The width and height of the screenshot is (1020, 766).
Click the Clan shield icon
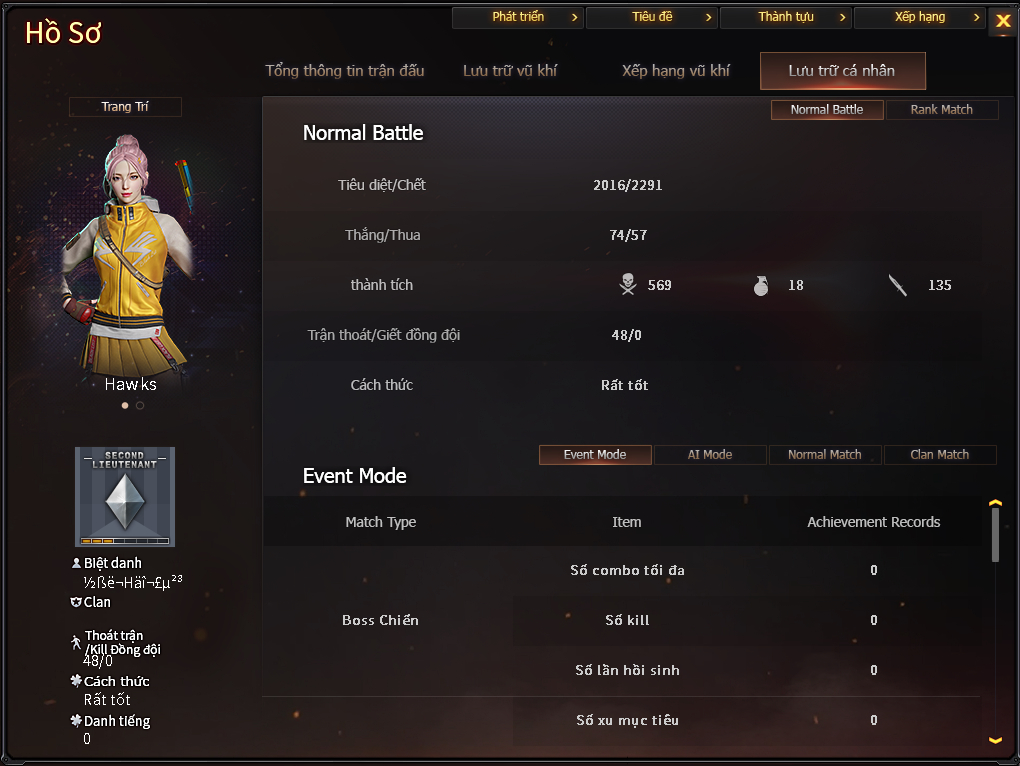tap(76, 602)
